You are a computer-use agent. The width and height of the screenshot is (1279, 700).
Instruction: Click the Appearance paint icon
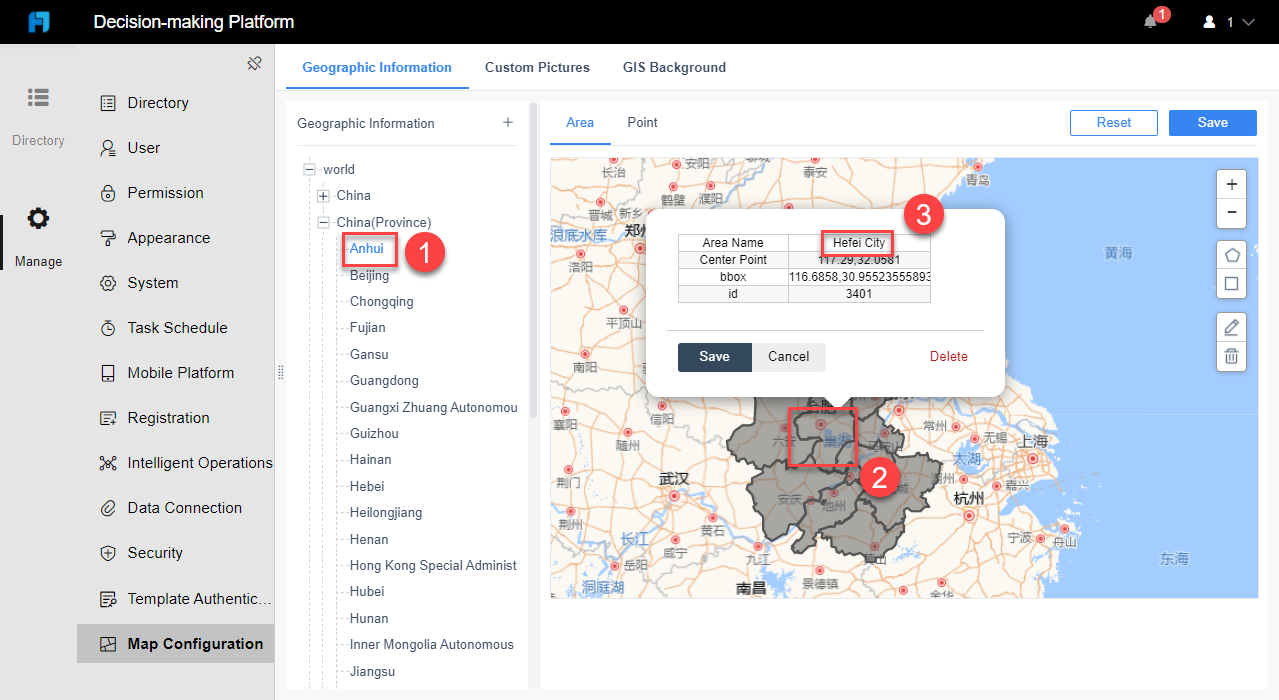tap(108, 238)
